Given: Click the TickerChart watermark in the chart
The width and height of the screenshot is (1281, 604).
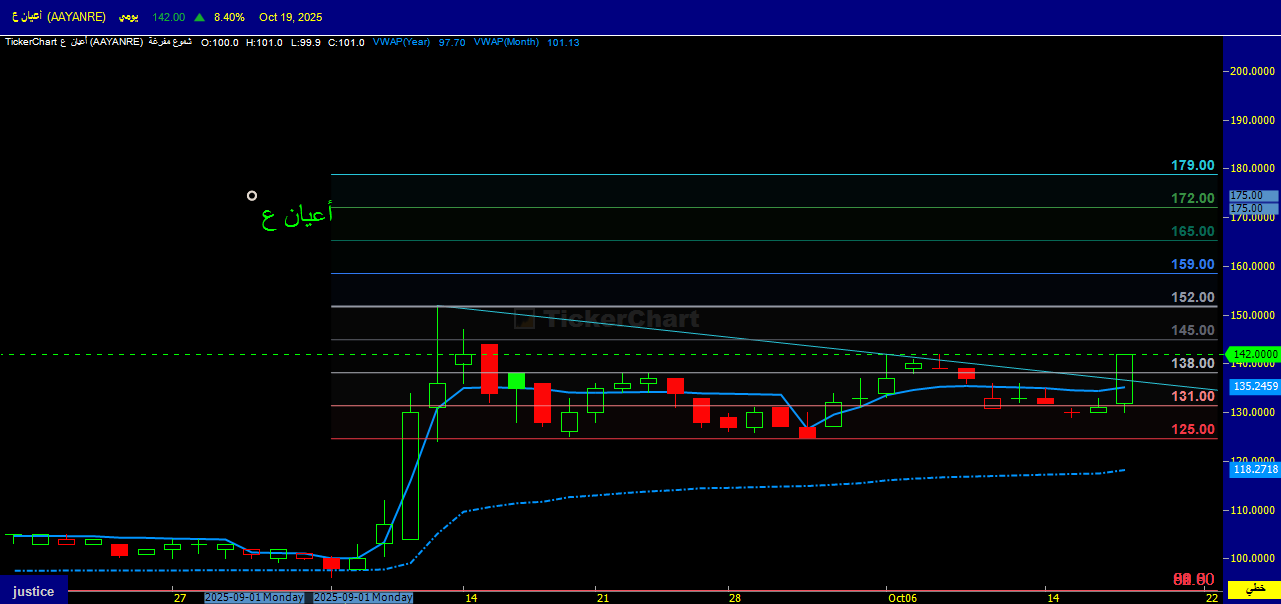Looking at the screenshot, I should [x=607, y=319].
